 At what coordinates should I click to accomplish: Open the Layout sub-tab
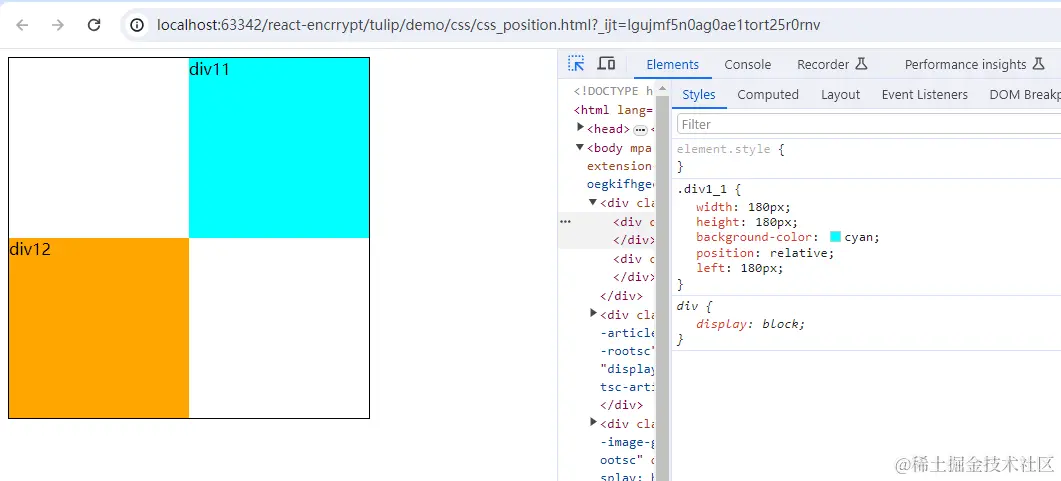pos(840,95)
